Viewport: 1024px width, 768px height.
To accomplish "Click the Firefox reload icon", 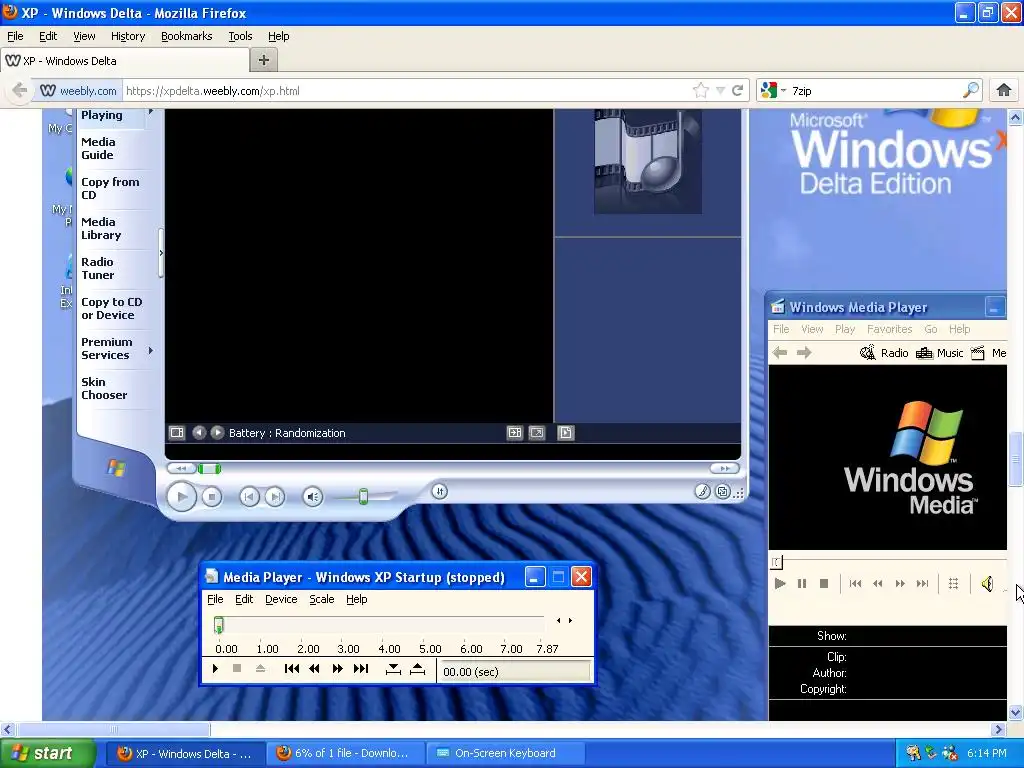I will [737, 91].
